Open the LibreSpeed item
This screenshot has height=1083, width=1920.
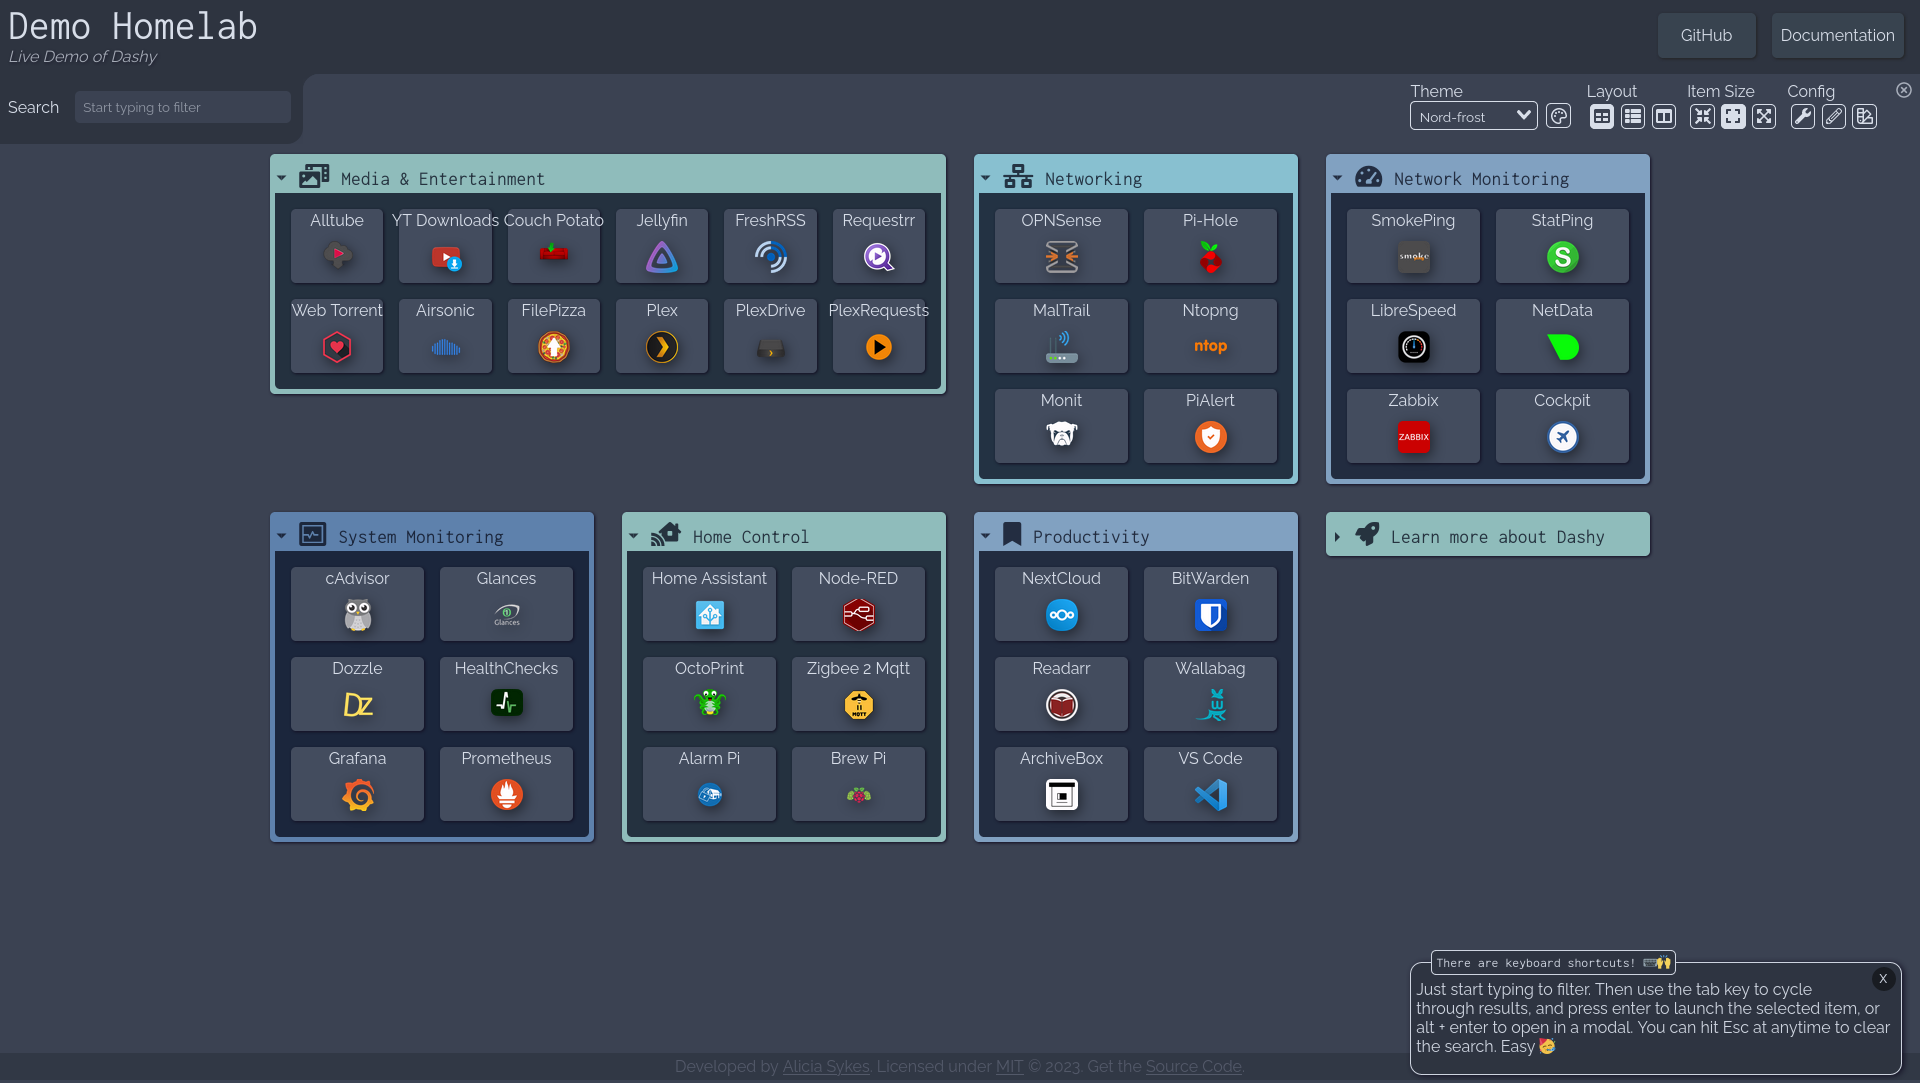point(1413,335)
